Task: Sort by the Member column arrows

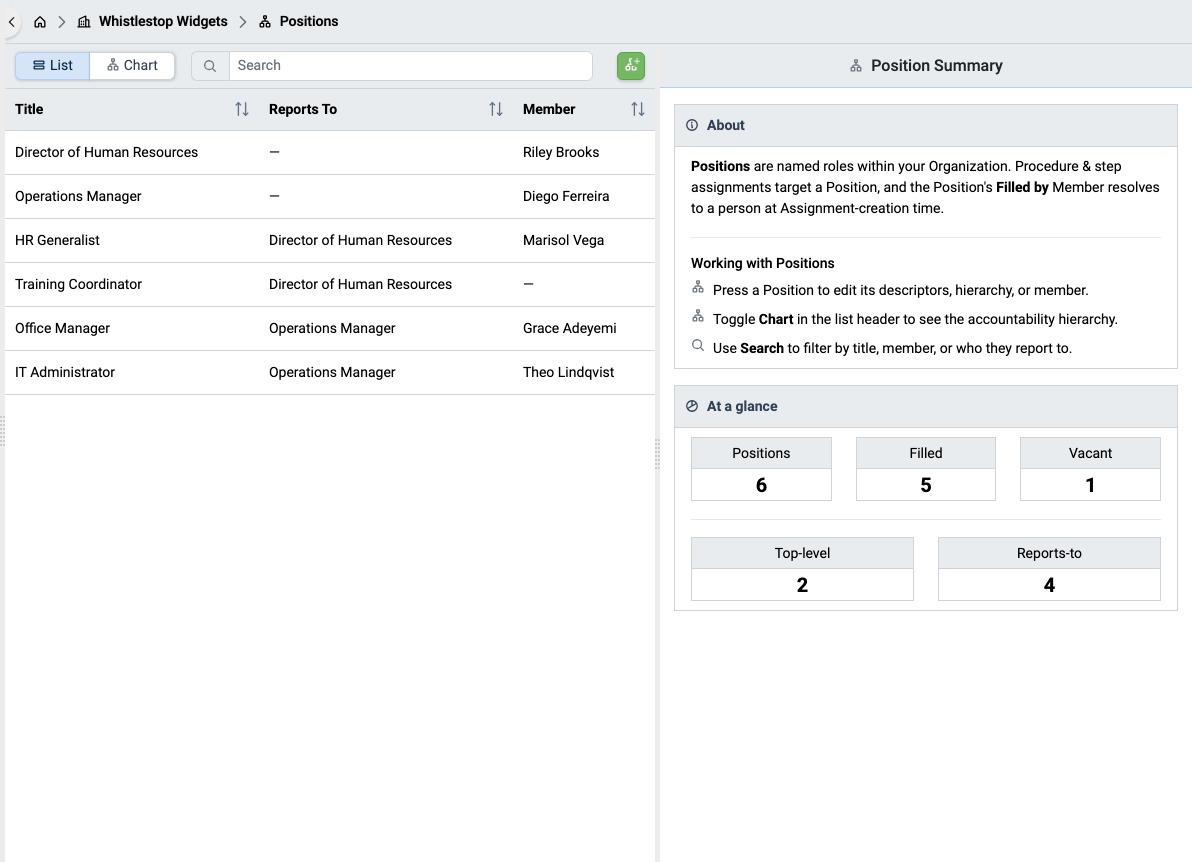Action: coord(638,109)
